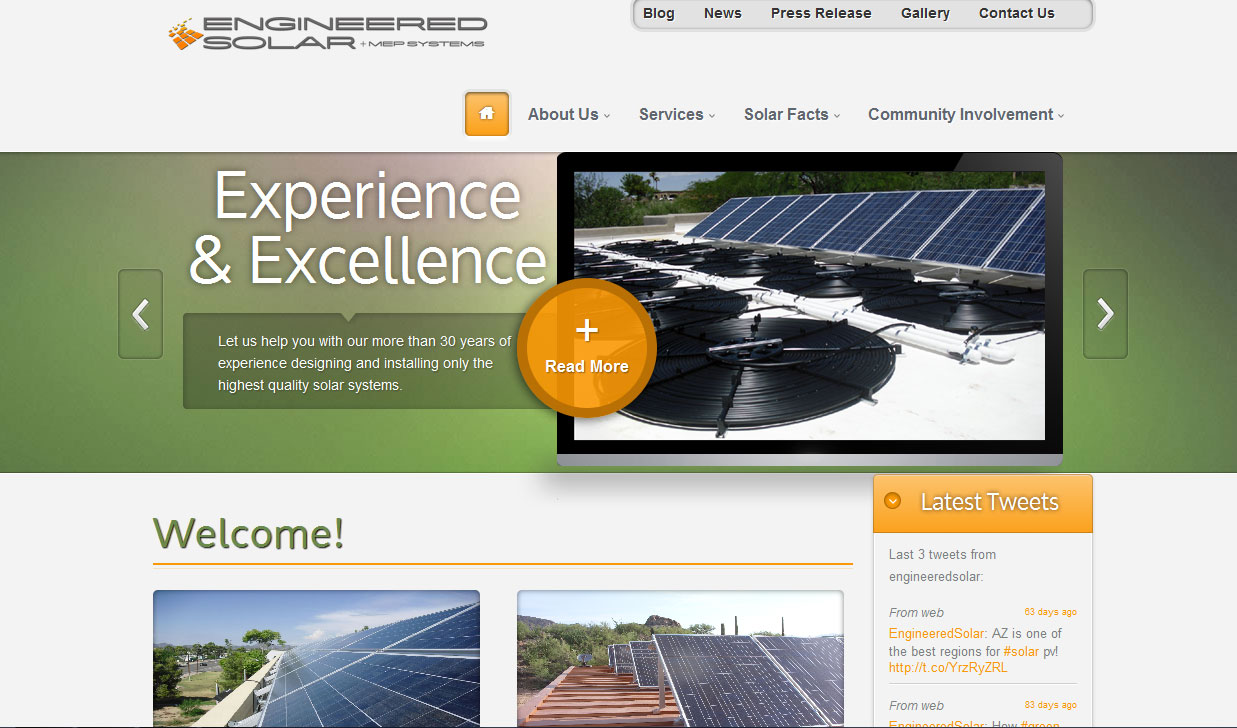Open the blue solar array thumbnail under Welcome
The width and height of the screenshot is (1237, 728).
(x=316, y=659)
